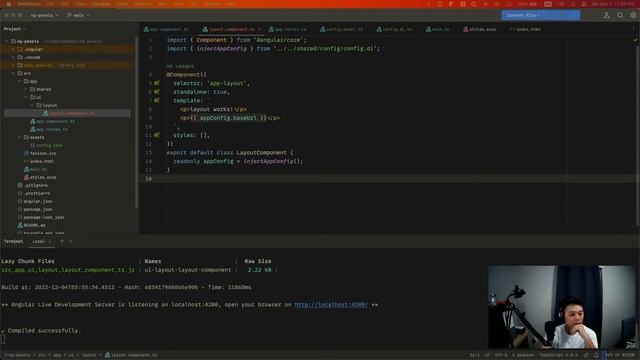Expand the .vscode folder
Screen dimensions: 640x360
pyautogui.click(x=13, y=57)
